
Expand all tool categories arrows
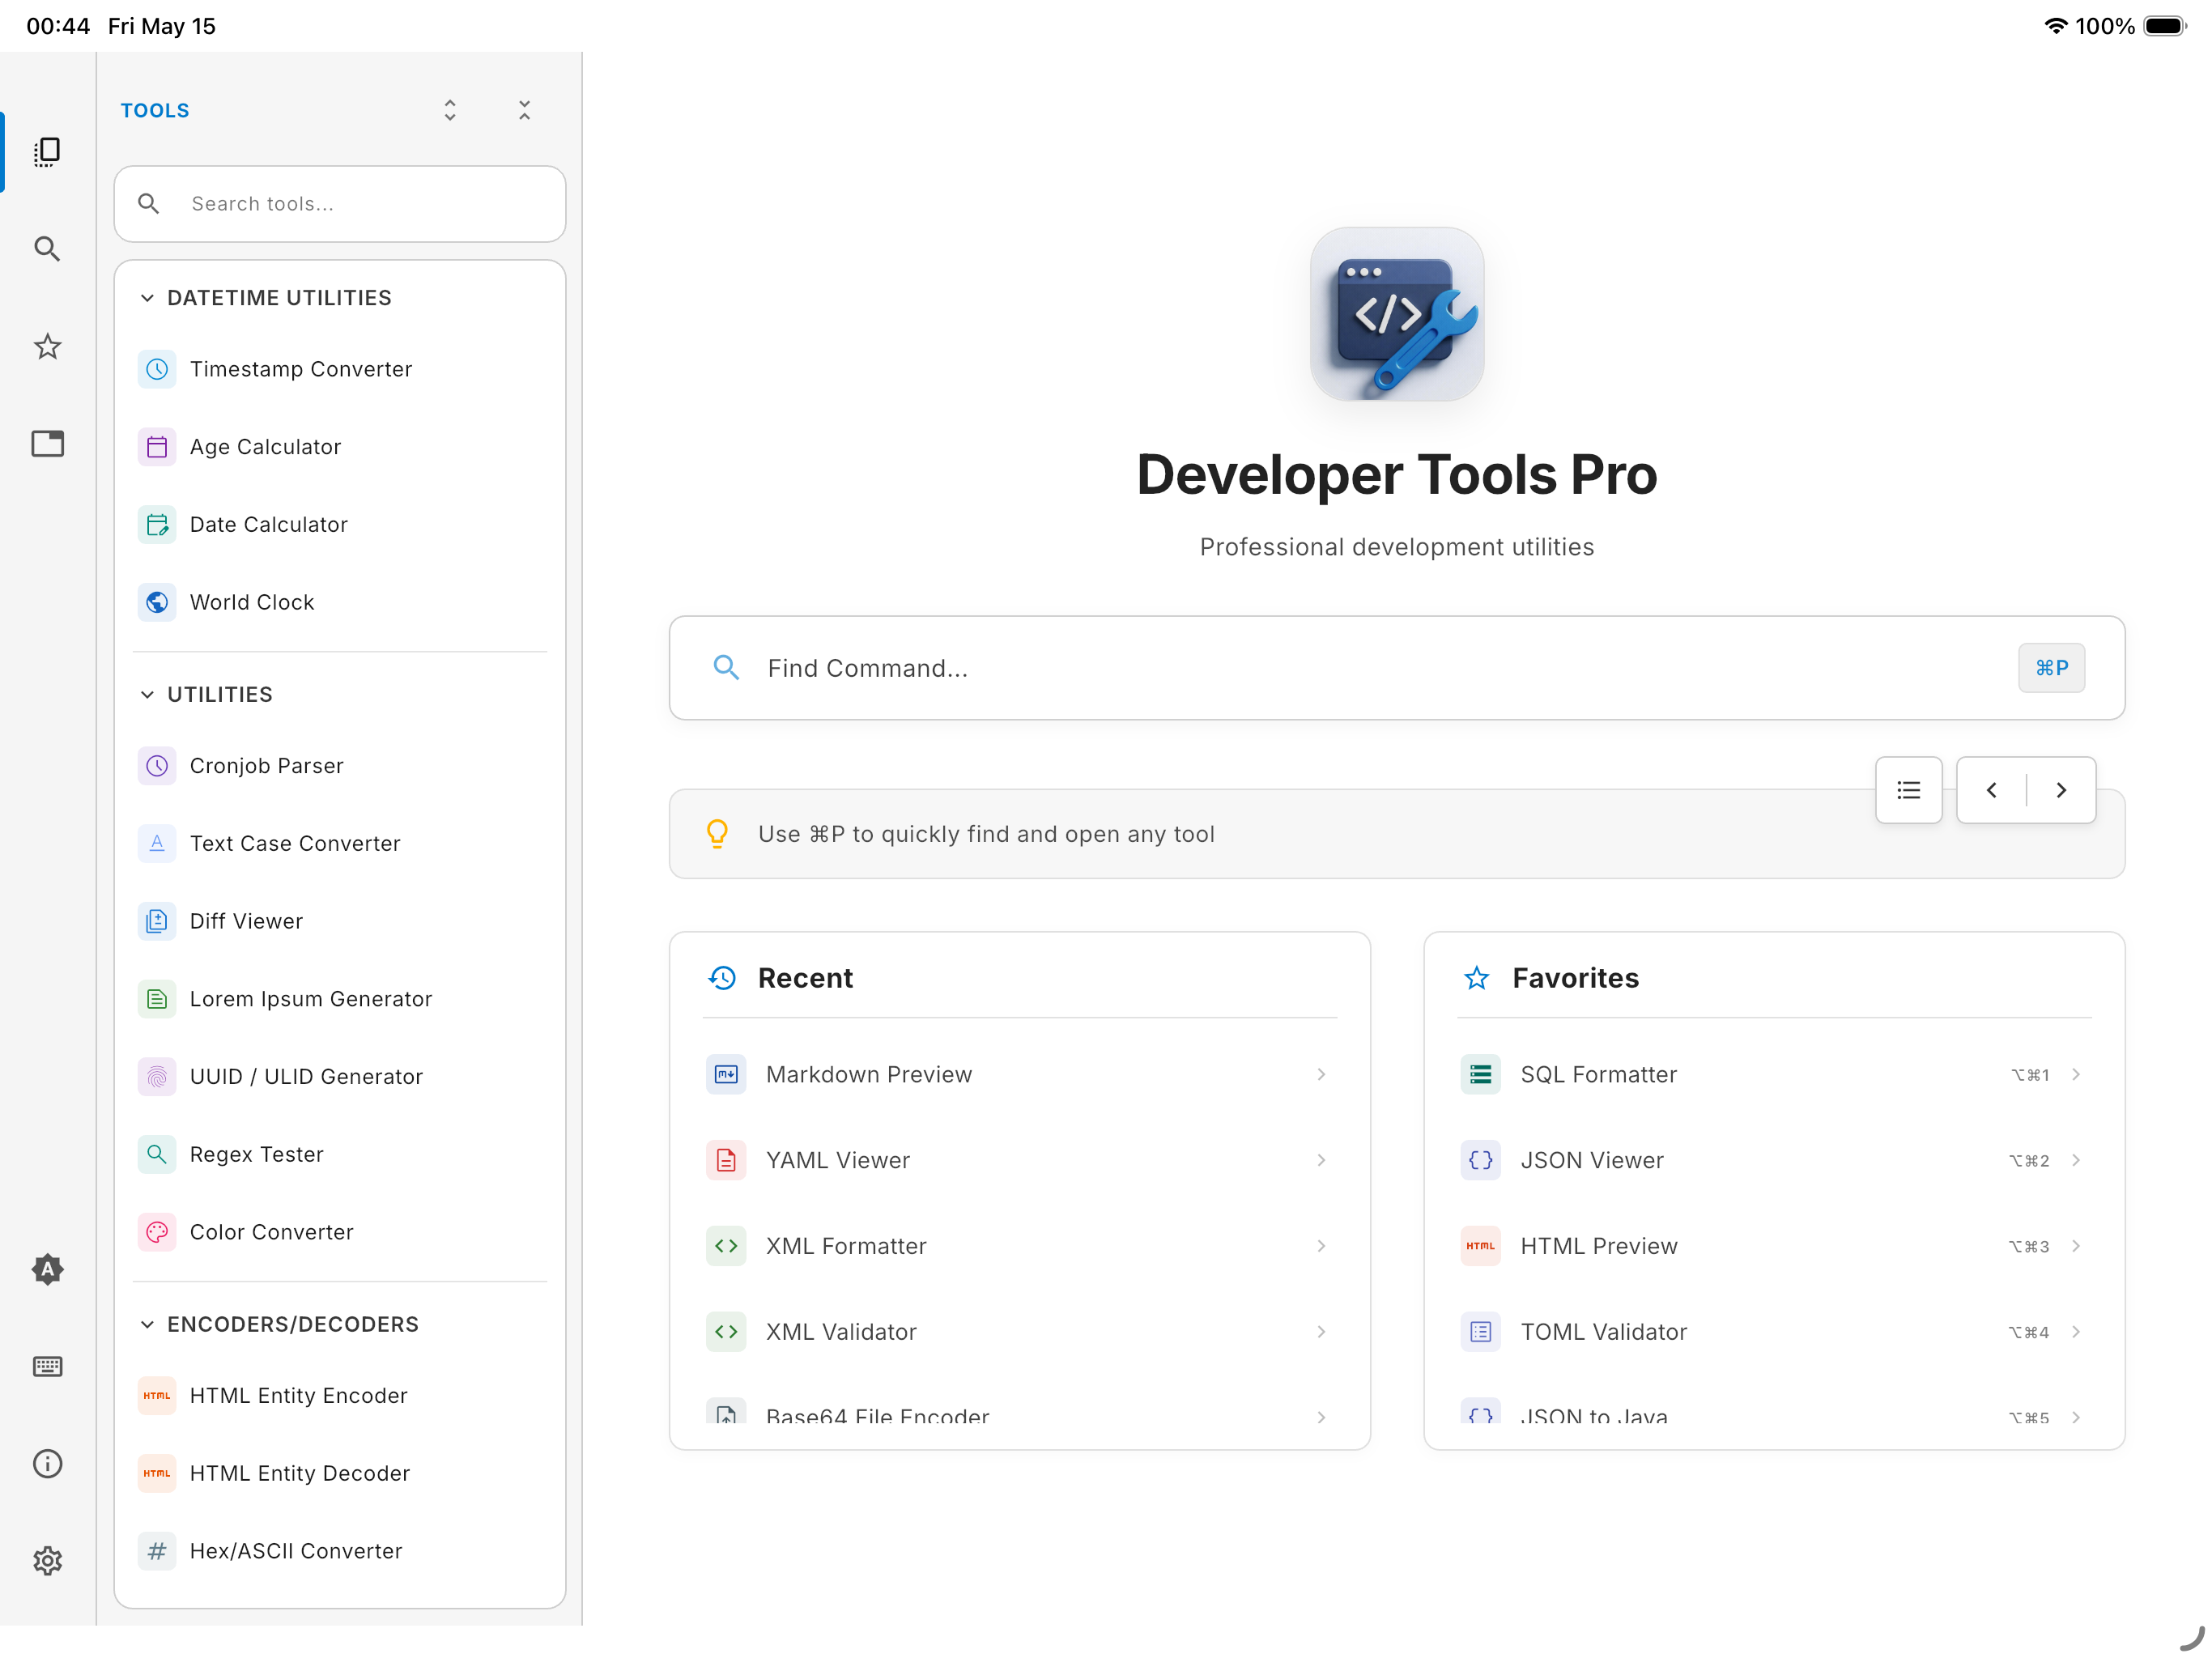(x=450, y=110)
